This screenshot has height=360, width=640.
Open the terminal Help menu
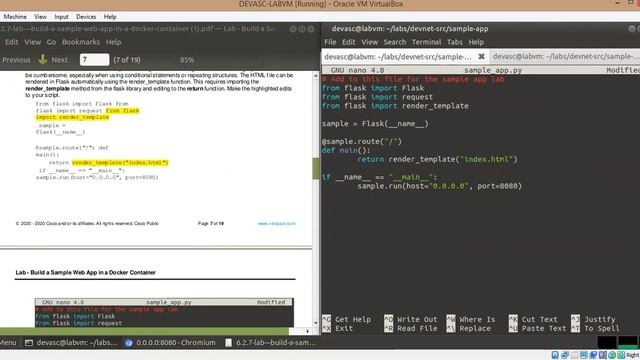pyautogui.click(x=476, y=42)
